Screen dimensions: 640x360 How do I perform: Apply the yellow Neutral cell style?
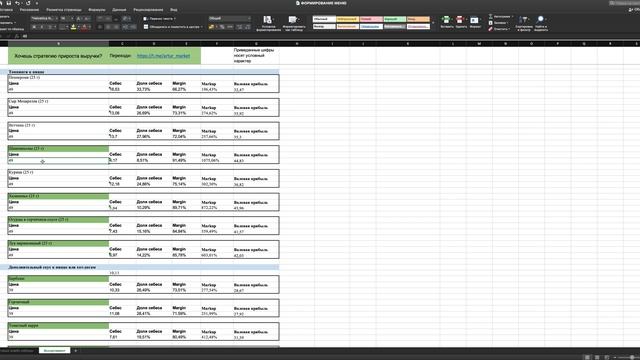pos(348,19)
